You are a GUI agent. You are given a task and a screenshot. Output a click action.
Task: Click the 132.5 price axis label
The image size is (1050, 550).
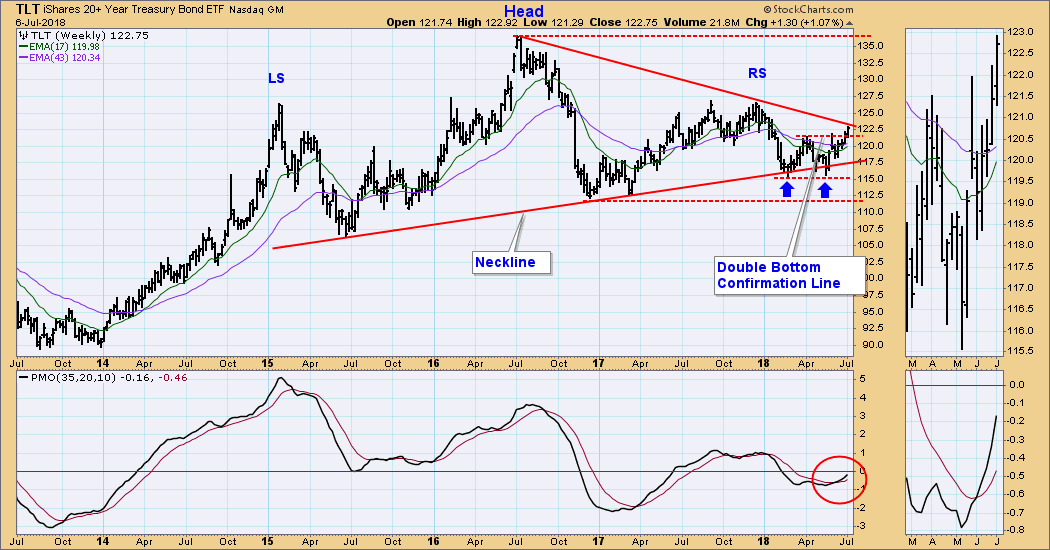click(871, 62)
